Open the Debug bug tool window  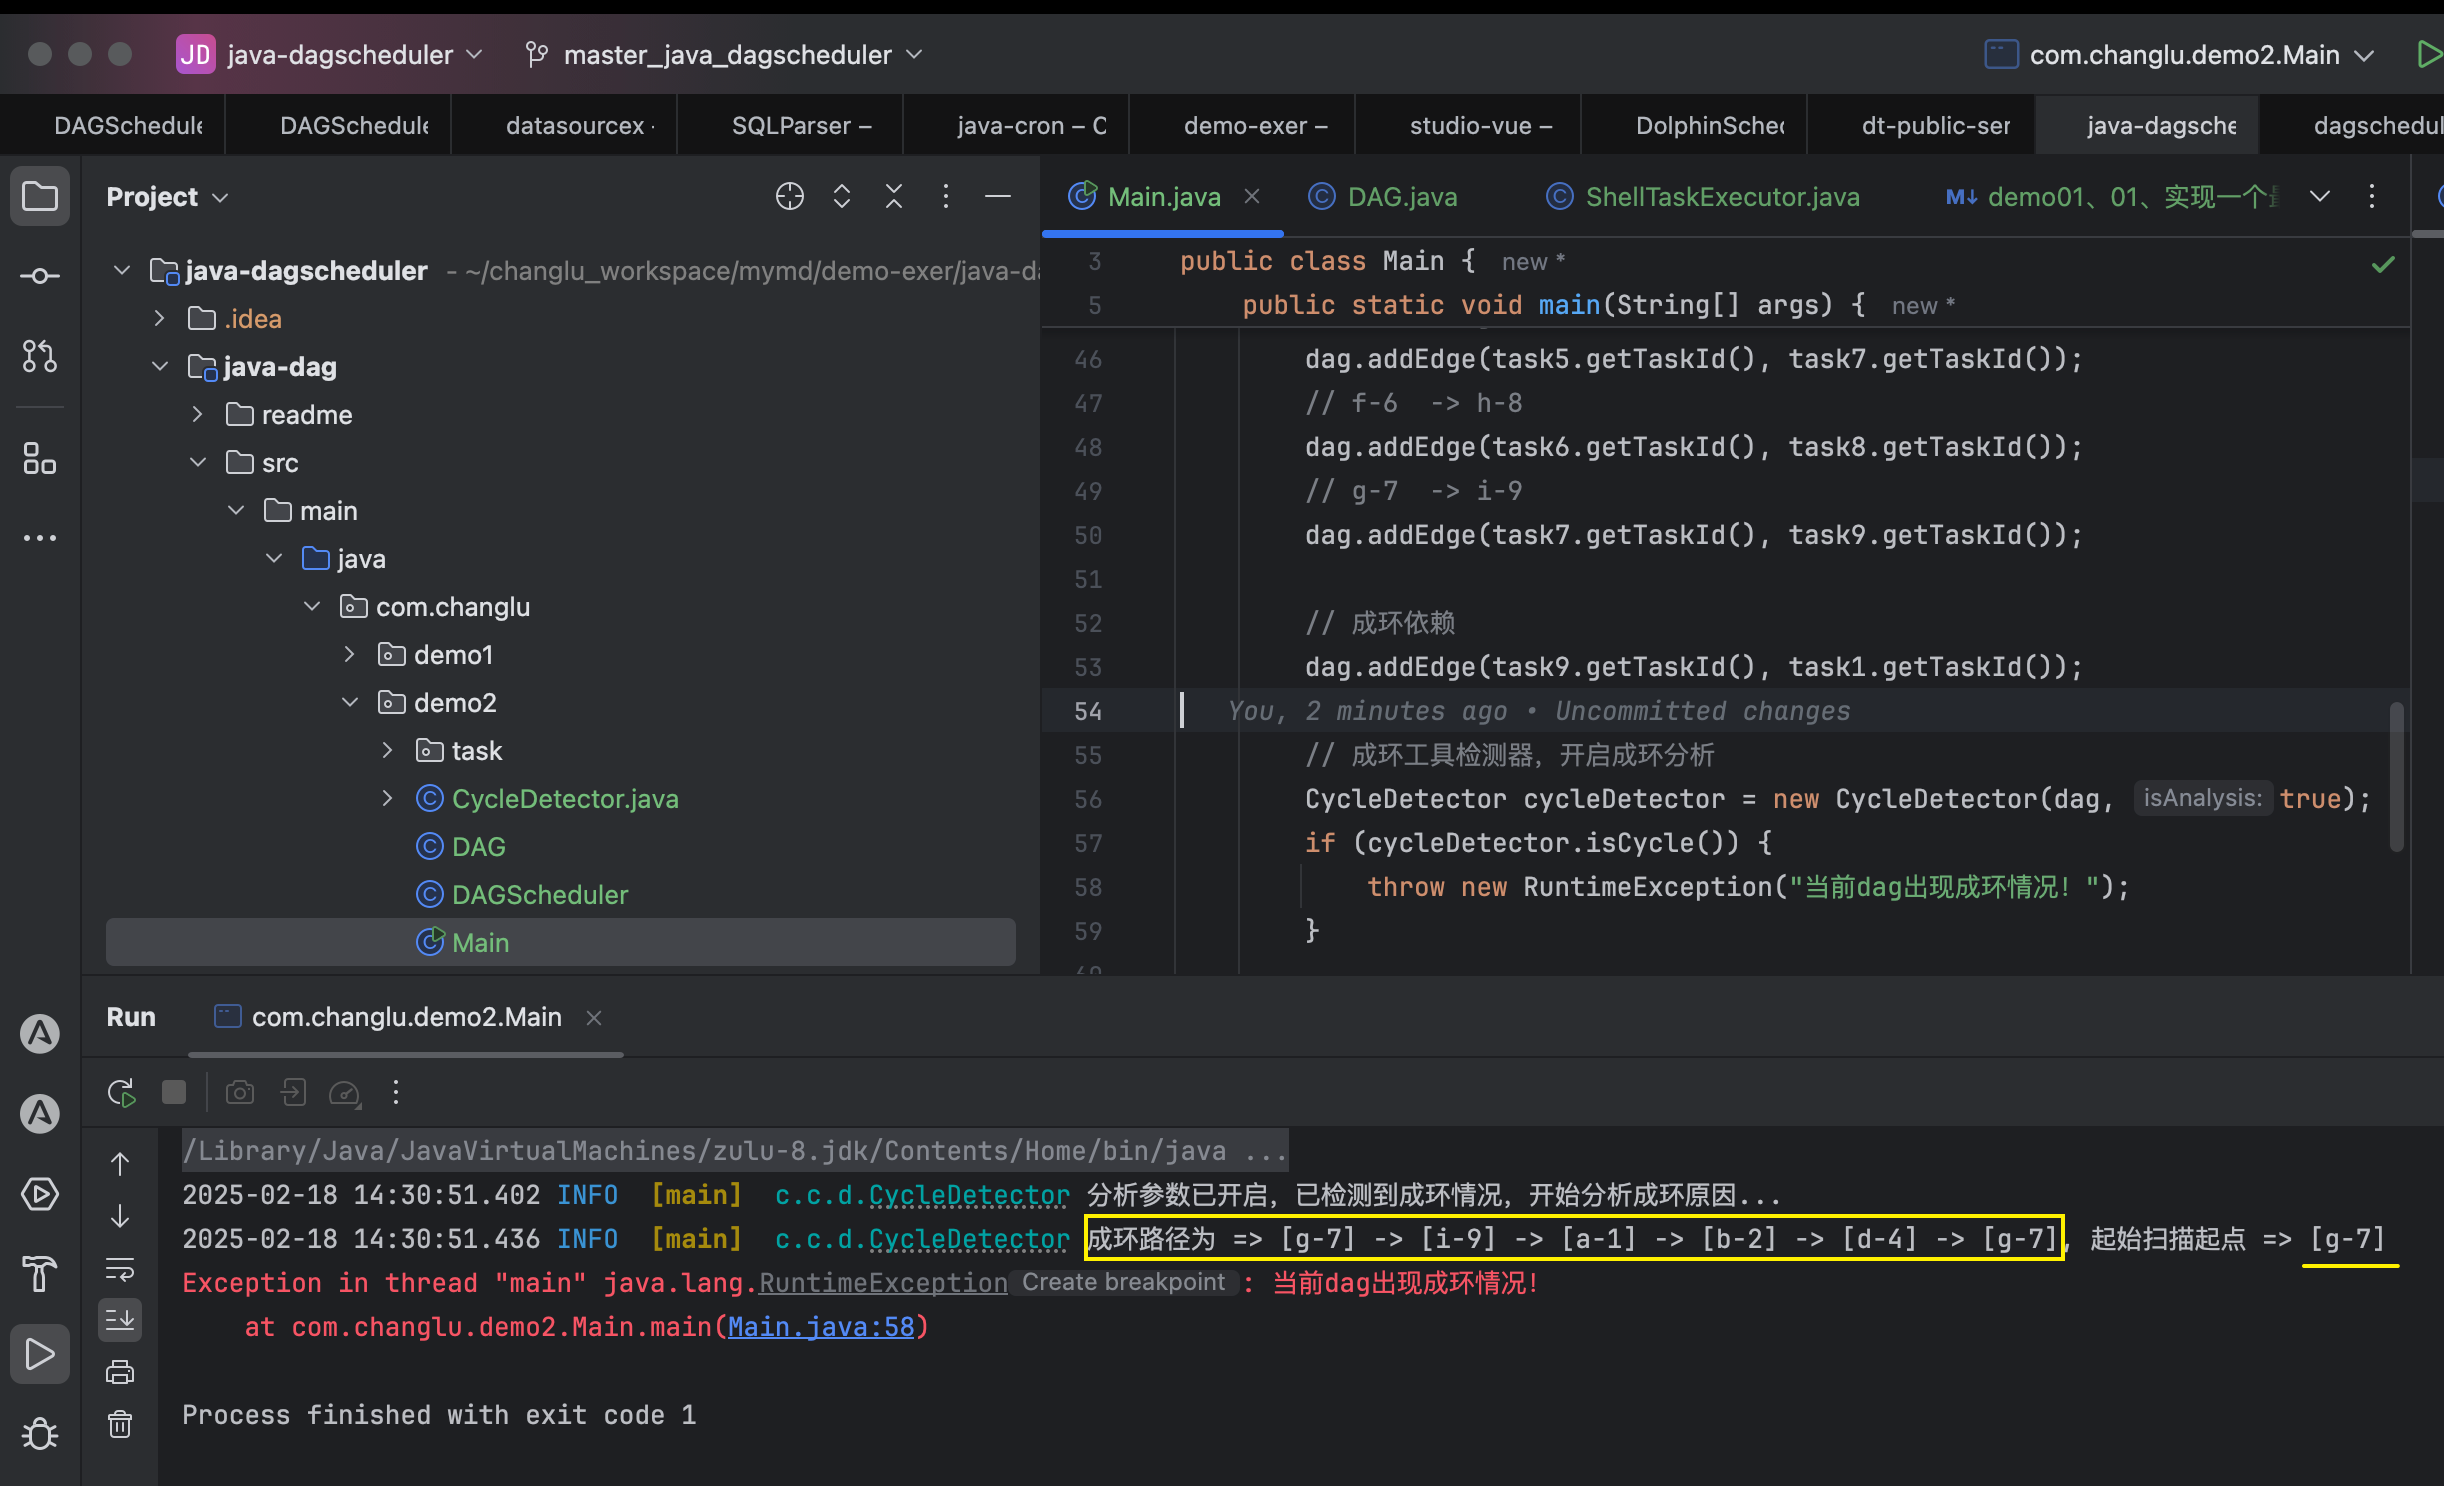(40, 1434)
